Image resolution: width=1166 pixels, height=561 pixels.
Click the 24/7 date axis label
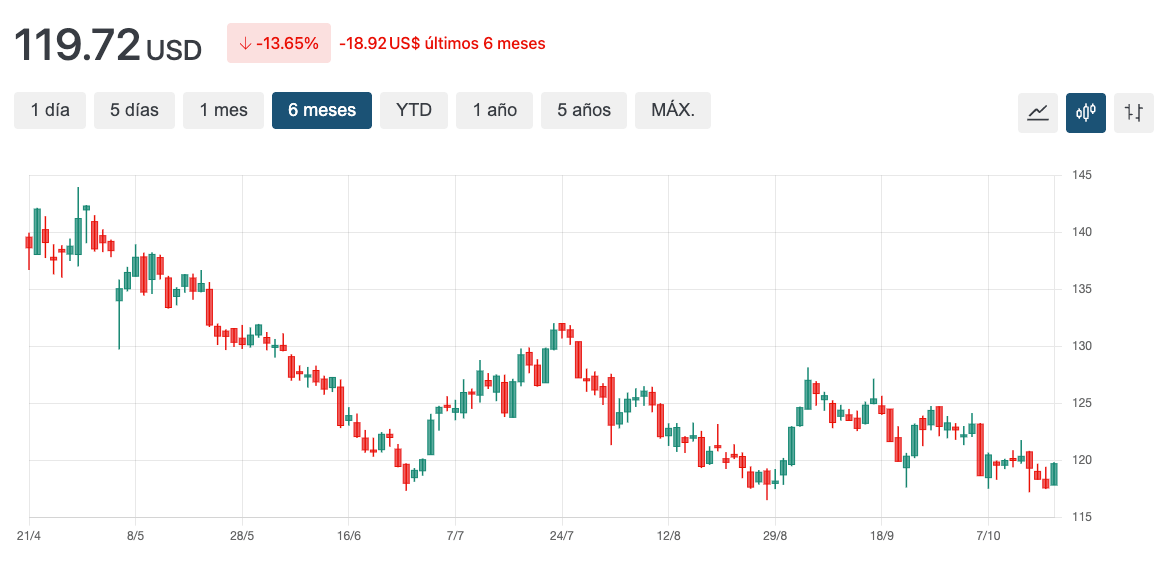562,536
